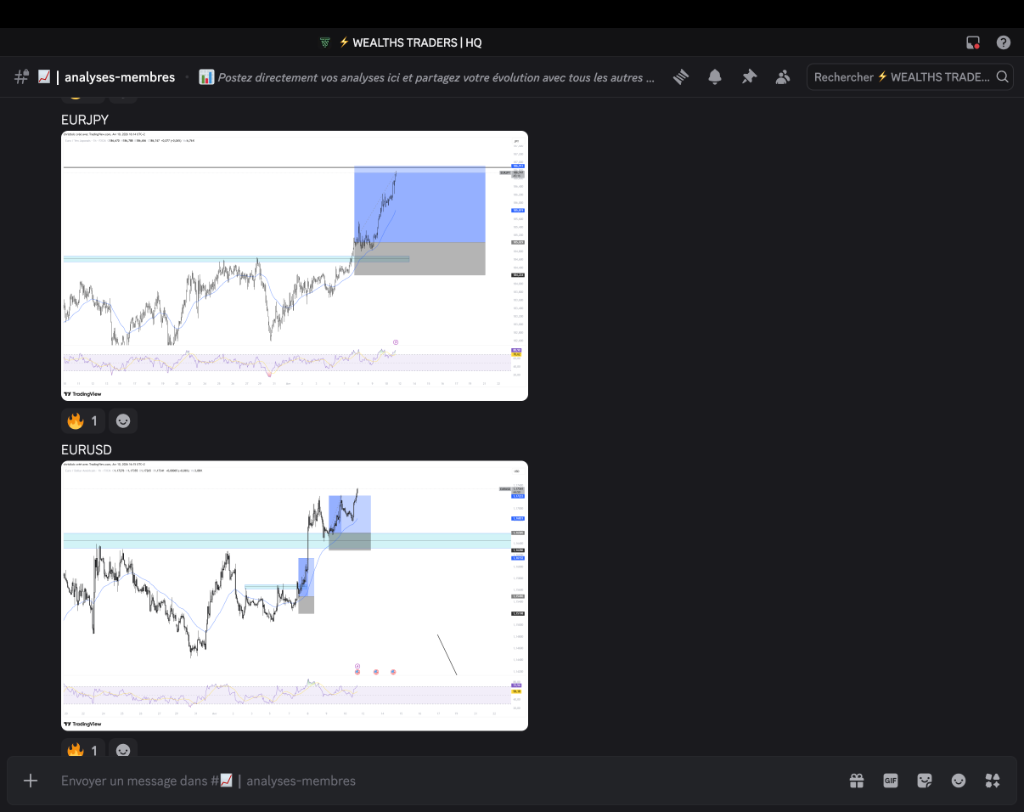Open the Threads icon in channel header
This screenshot has height=812, width=1024.
(681, 77)
